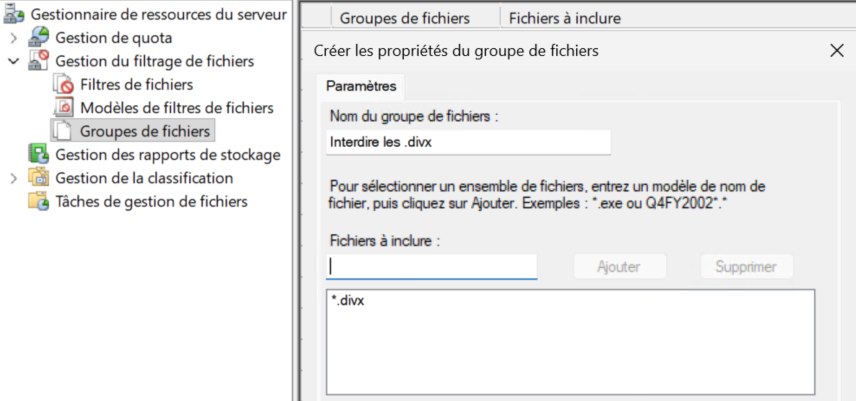Viewport: 856px width, 401px height.
Task: Sort by the Fichiers à inclure column header
Action: (564, 18)
